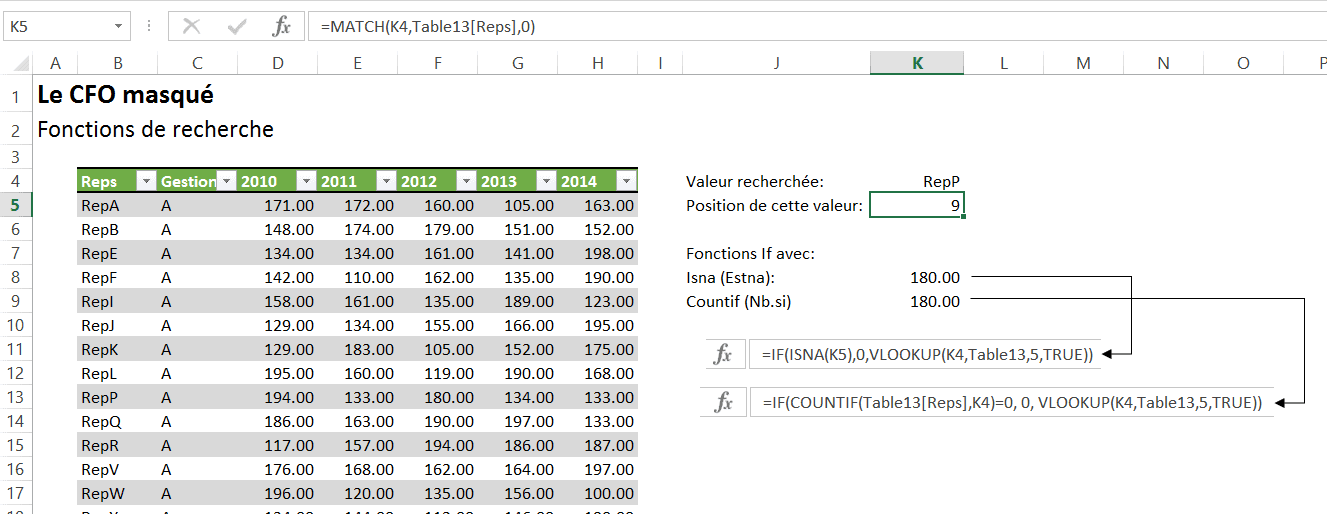
Task: Select the ISNA formula text box
Action: pyautogui.click(x=925, y=354)
